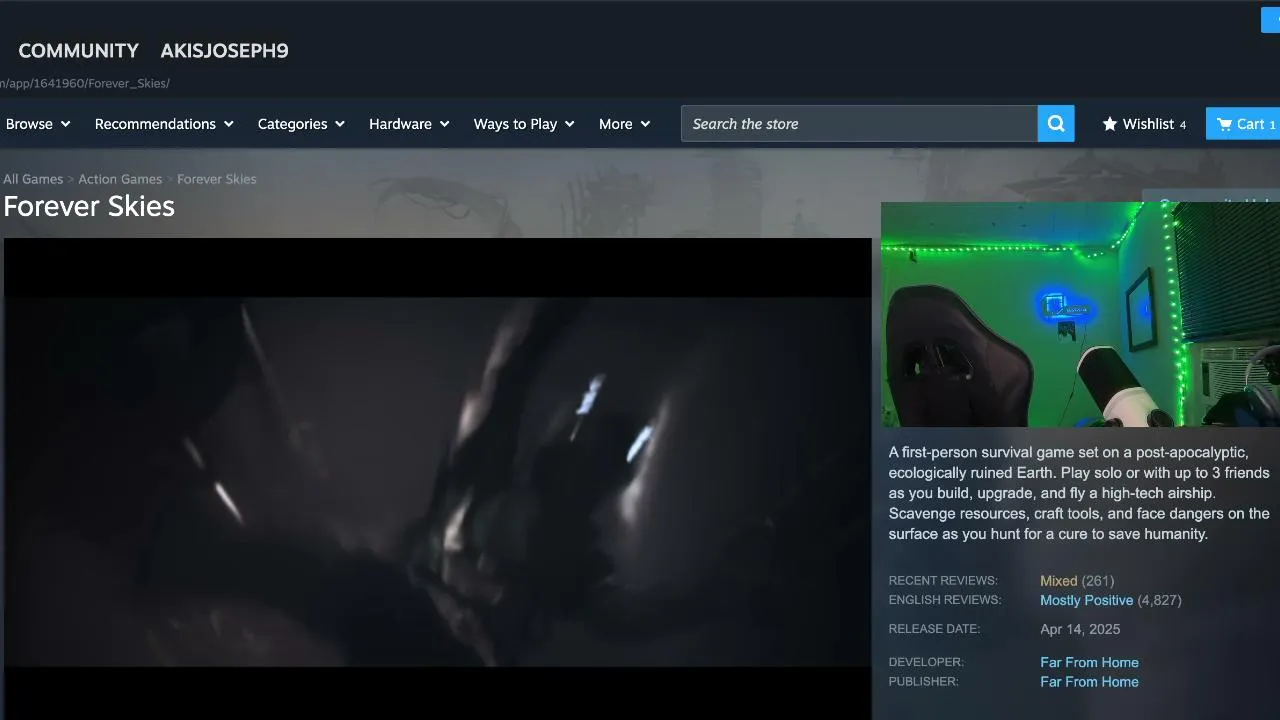Go to All Games breadcrumb
The width and height of the screenshot is (1280, 720).
coord(33,179)
